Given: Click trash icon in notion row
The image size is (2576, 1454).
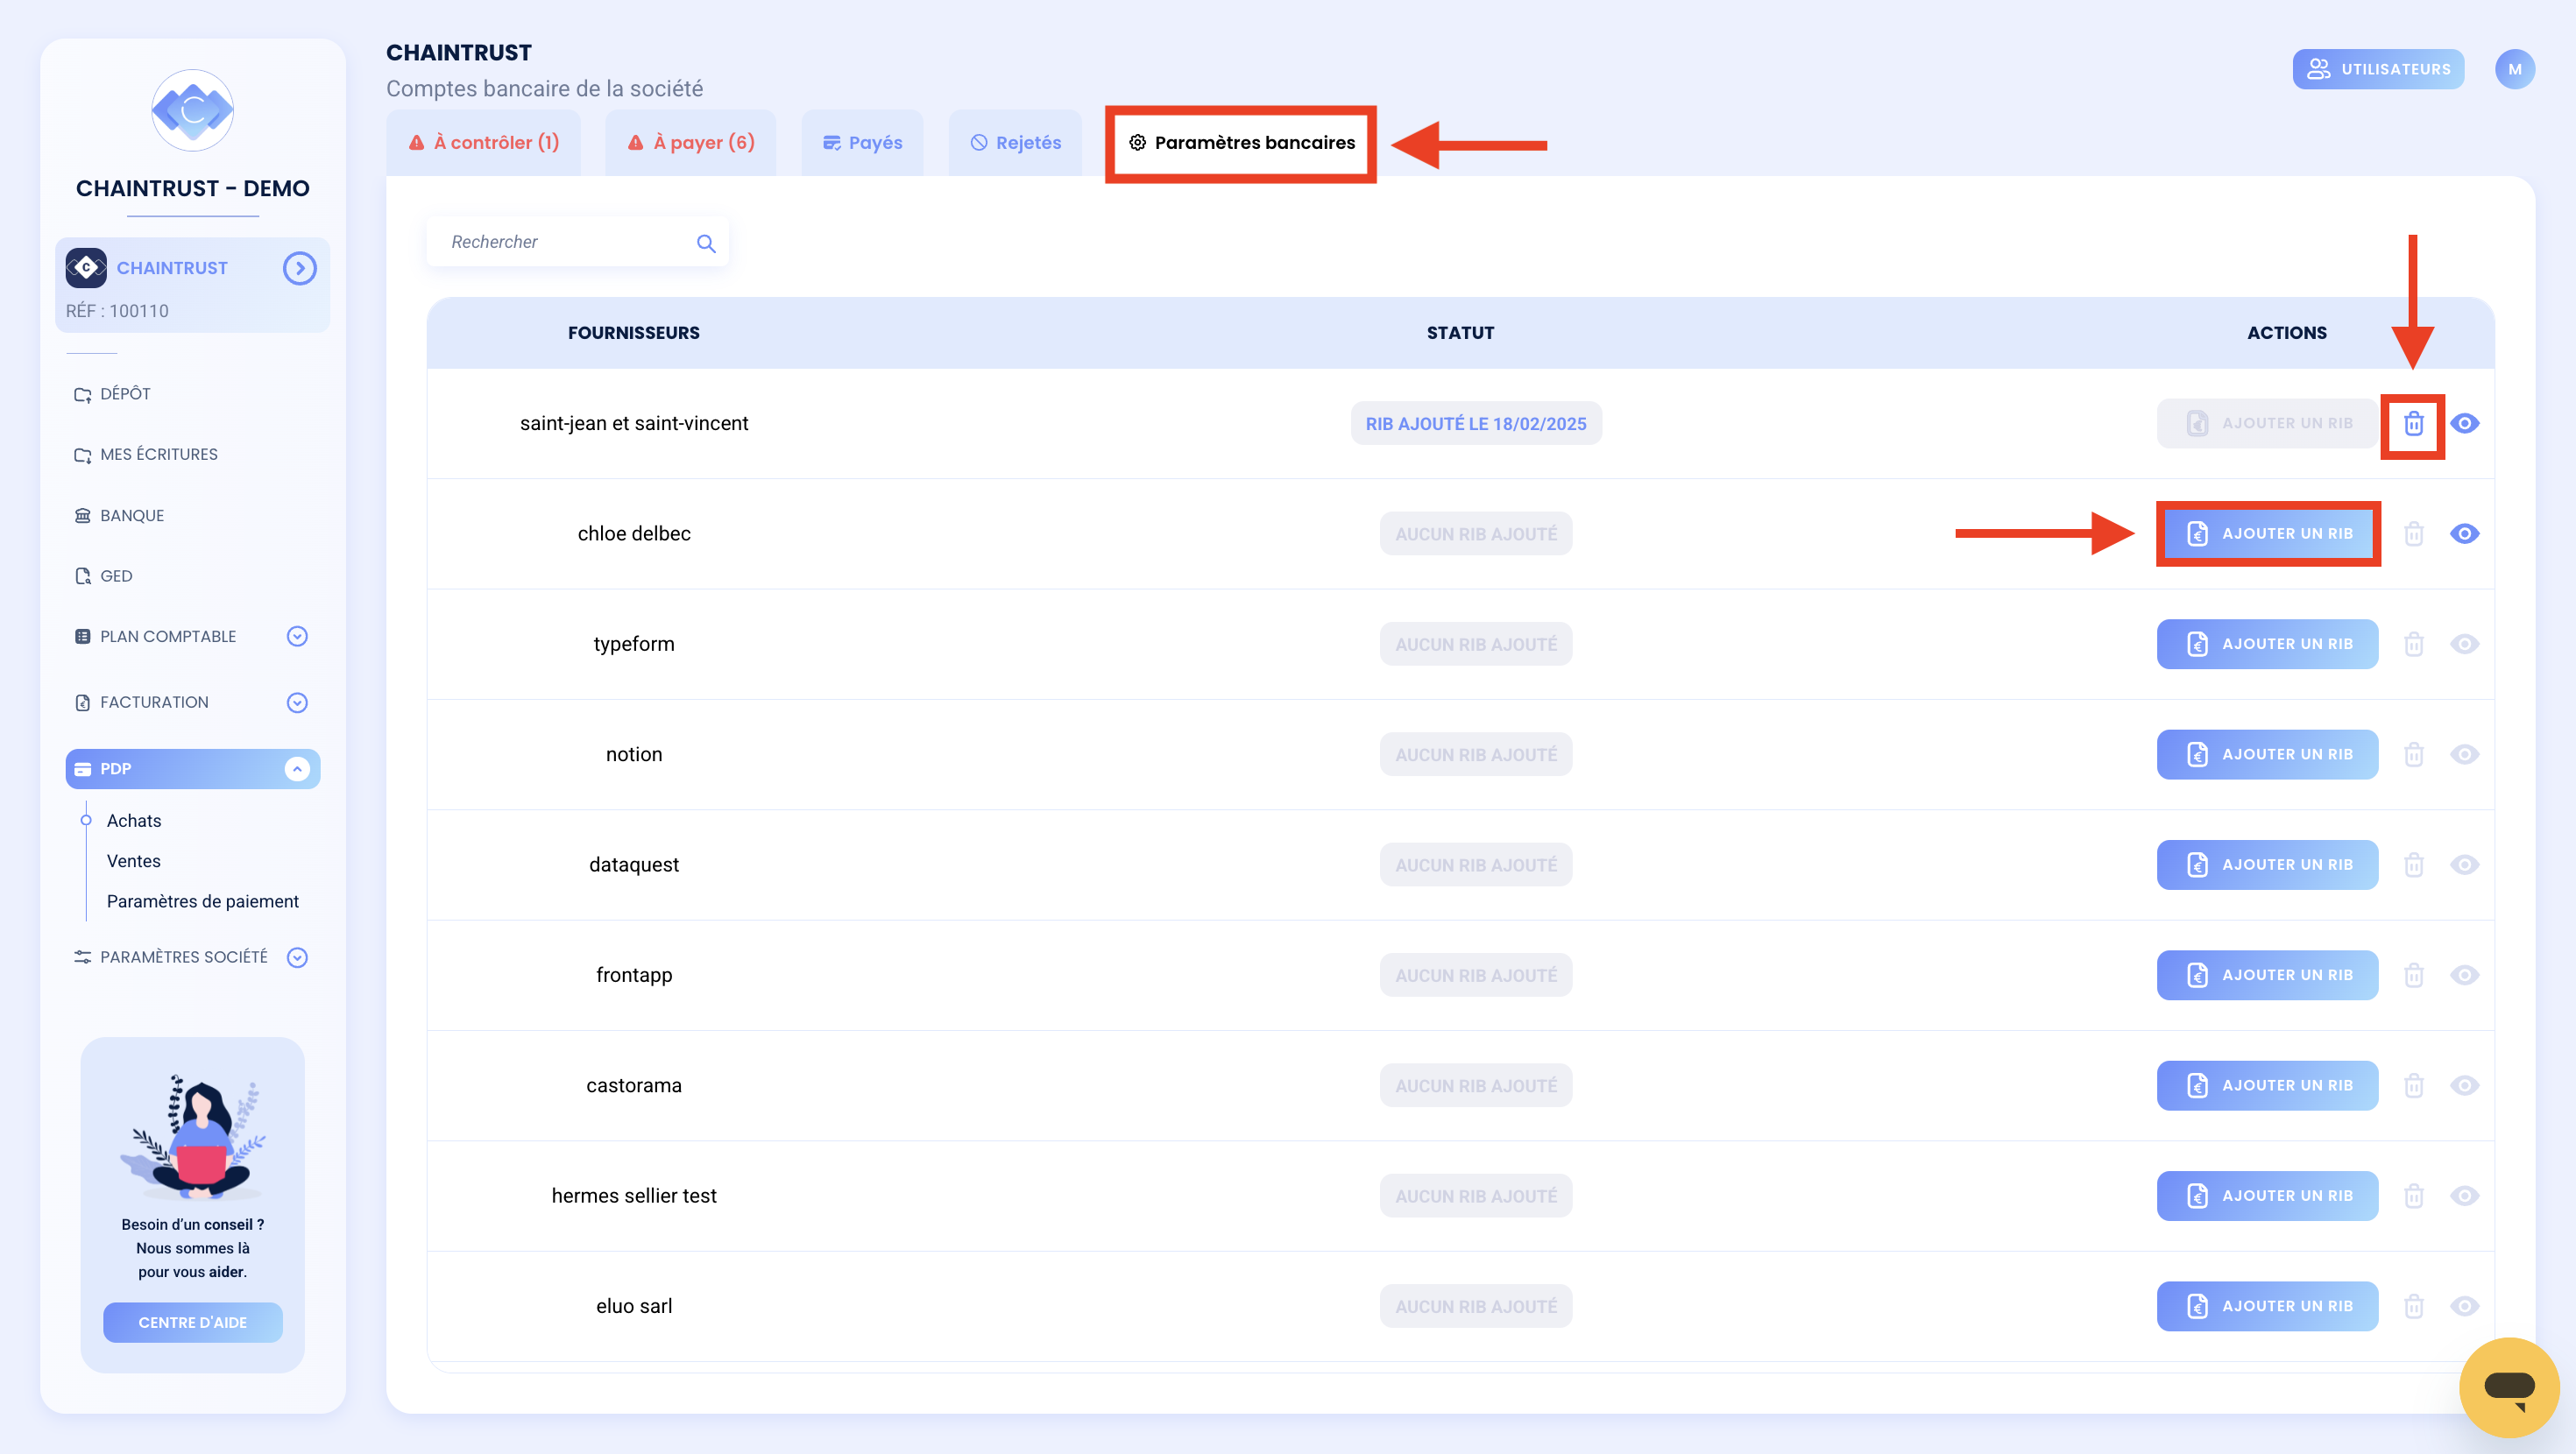Looking at the screenshot, I should 2413,755.
